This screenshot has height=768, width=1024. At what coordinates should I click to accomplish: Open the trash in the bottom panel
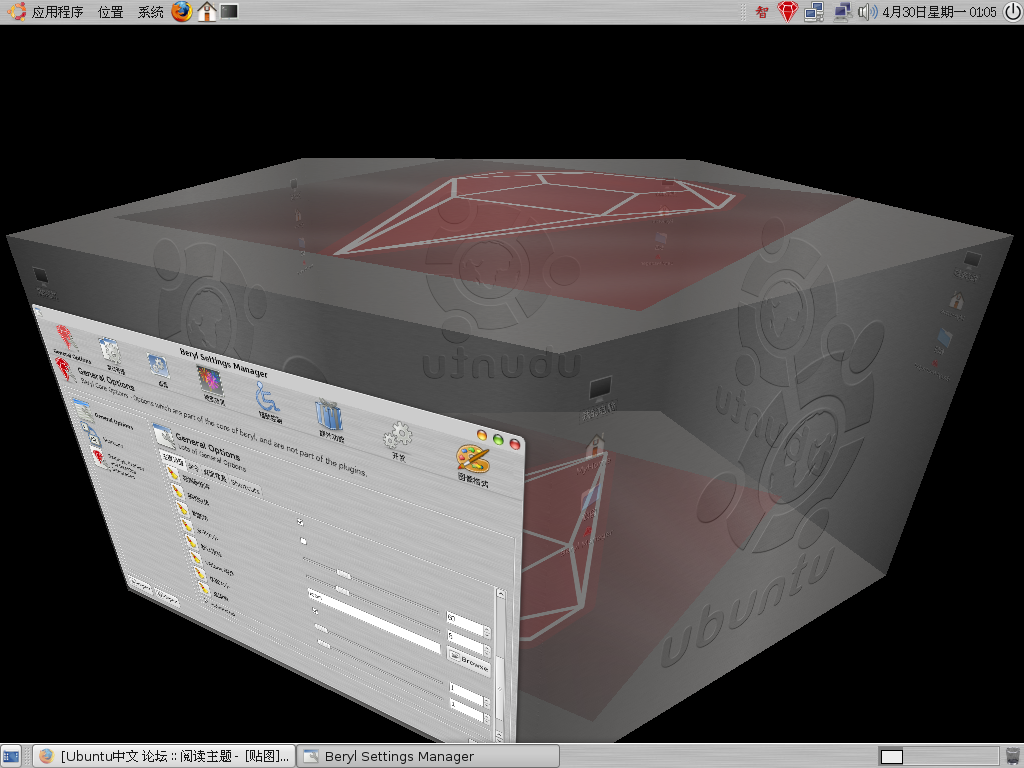[x=1012, y=756]
